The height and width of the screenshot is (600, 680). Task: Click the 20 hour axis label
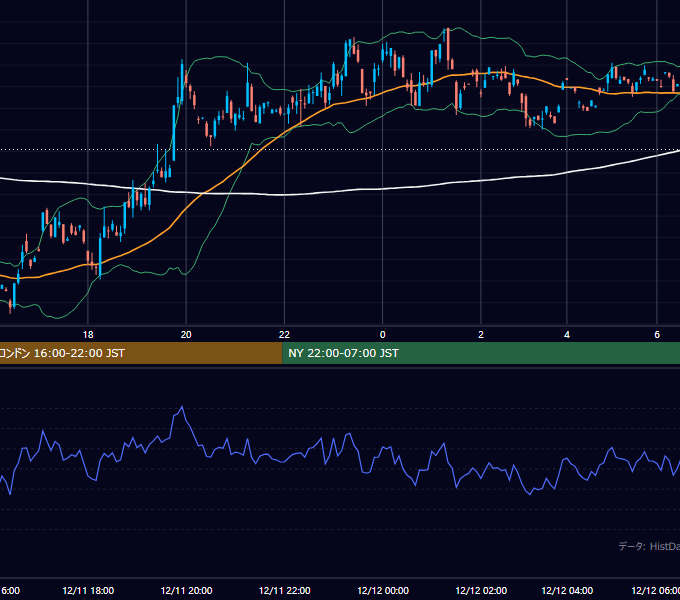pyautogui.click(x=186, y=335)
